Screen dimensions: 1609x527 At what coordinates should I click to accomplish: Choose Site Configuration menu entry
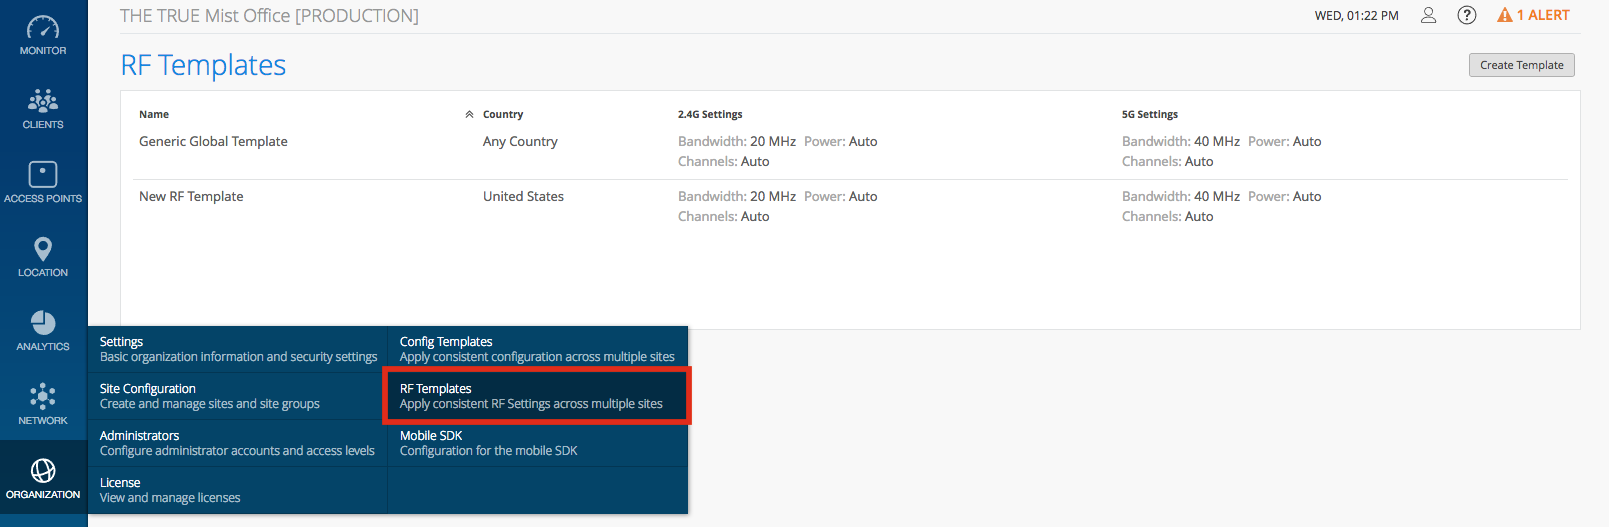(238, 396)
